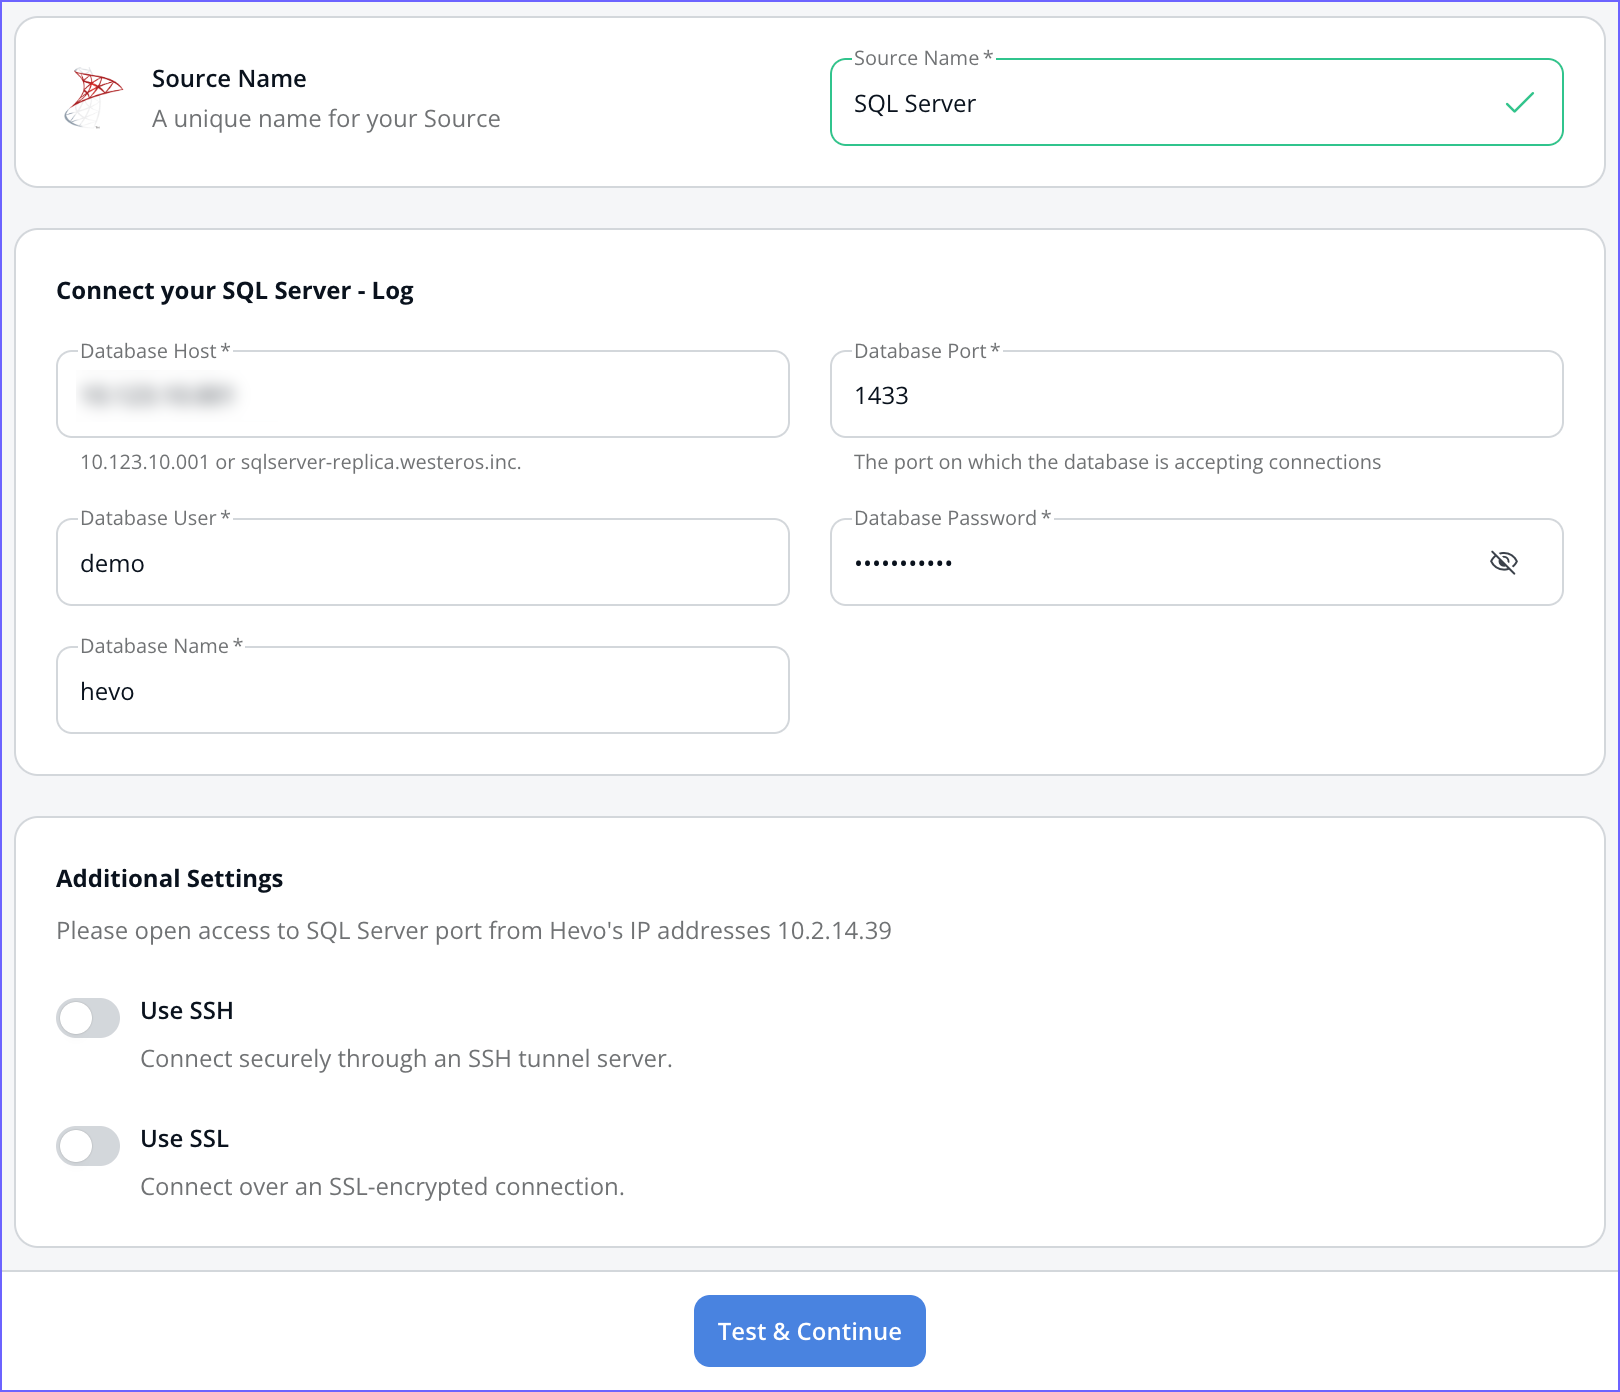This screenshot has height=1392, width=1620.
Task: Toggle password visibility eye icon
Action: click(x=1503, y=562)
